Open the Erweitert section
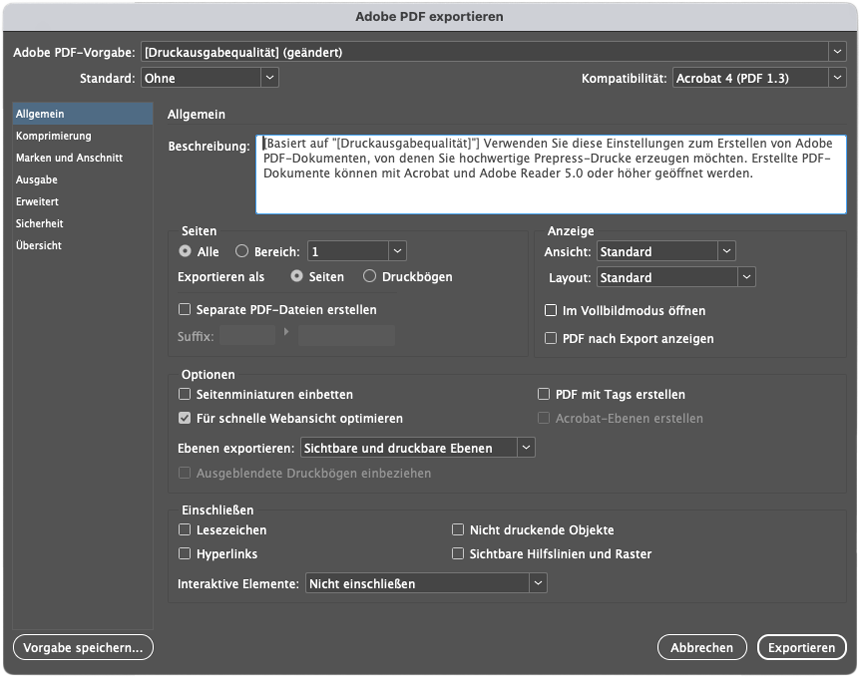Screen dimensions: 860x677 click(x=83, y=201)
